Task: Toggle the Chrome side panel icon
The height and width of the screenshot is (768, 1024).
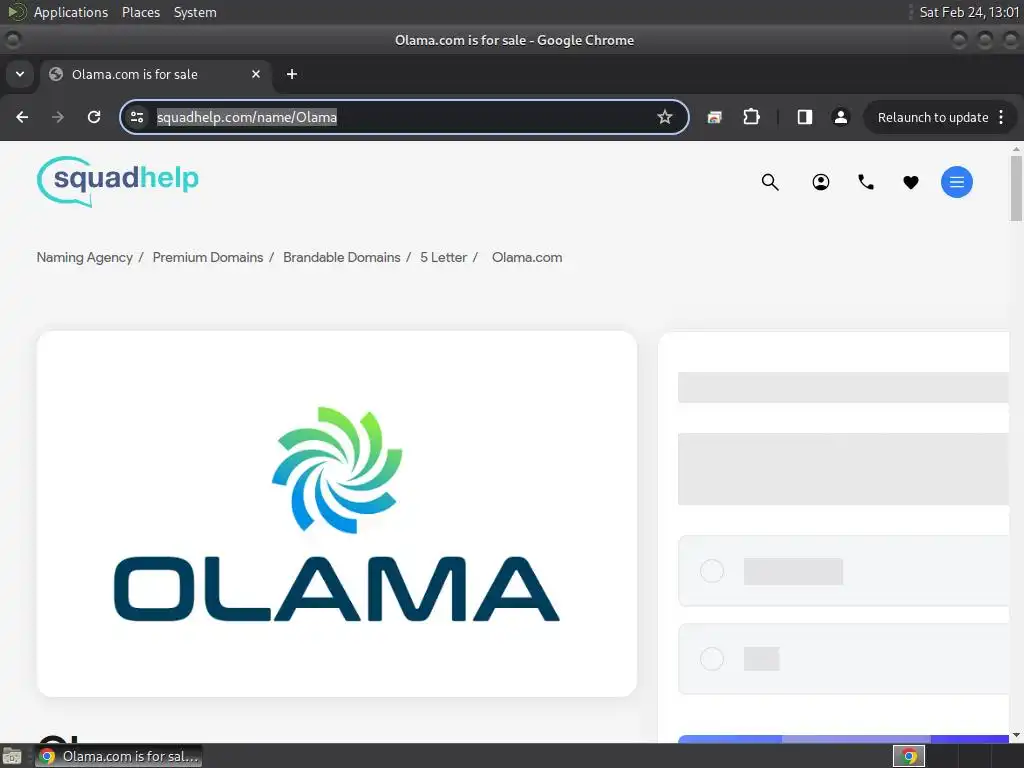Action: 805,117
